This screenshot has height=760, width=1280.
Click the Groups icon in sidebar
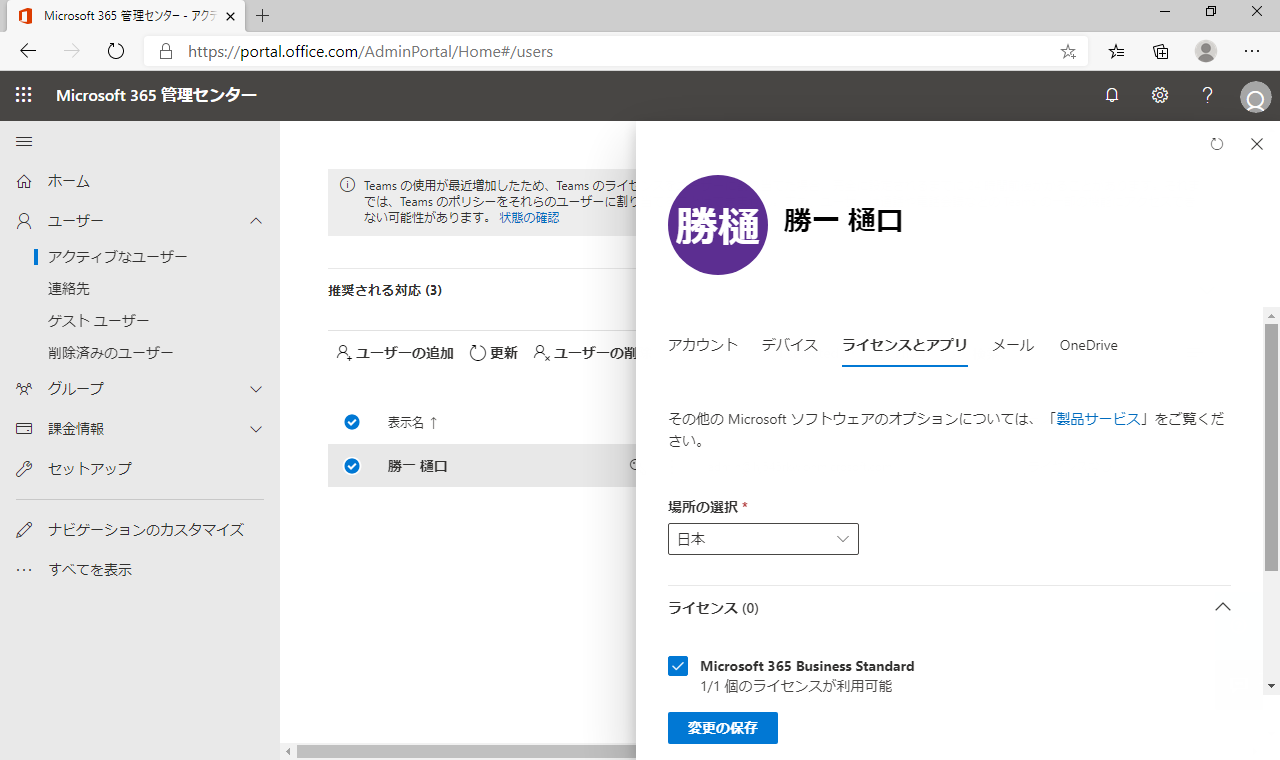coord(24,388)
